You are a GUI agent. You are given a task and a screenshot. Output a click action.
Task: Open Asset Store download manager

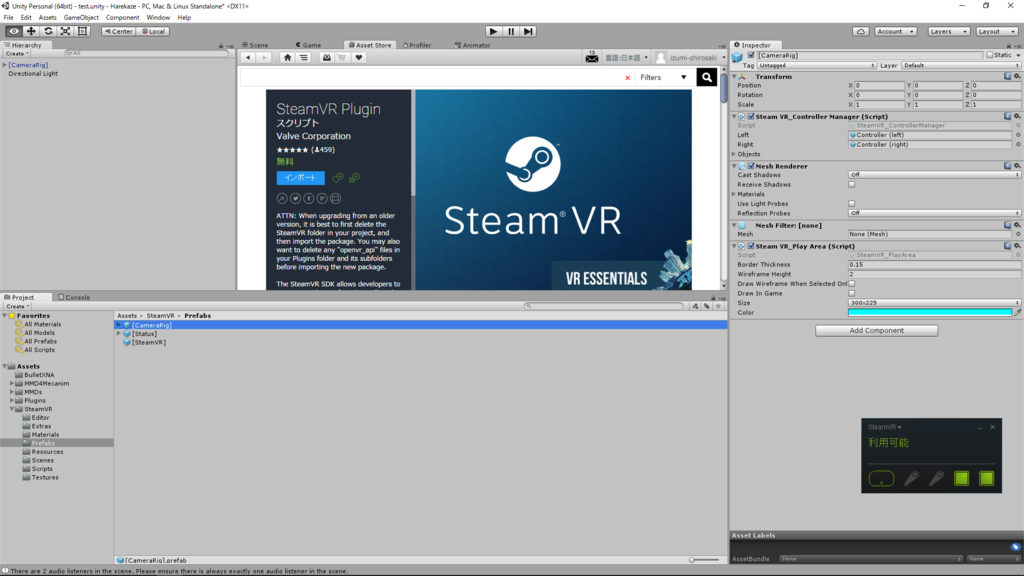(327, 57)
